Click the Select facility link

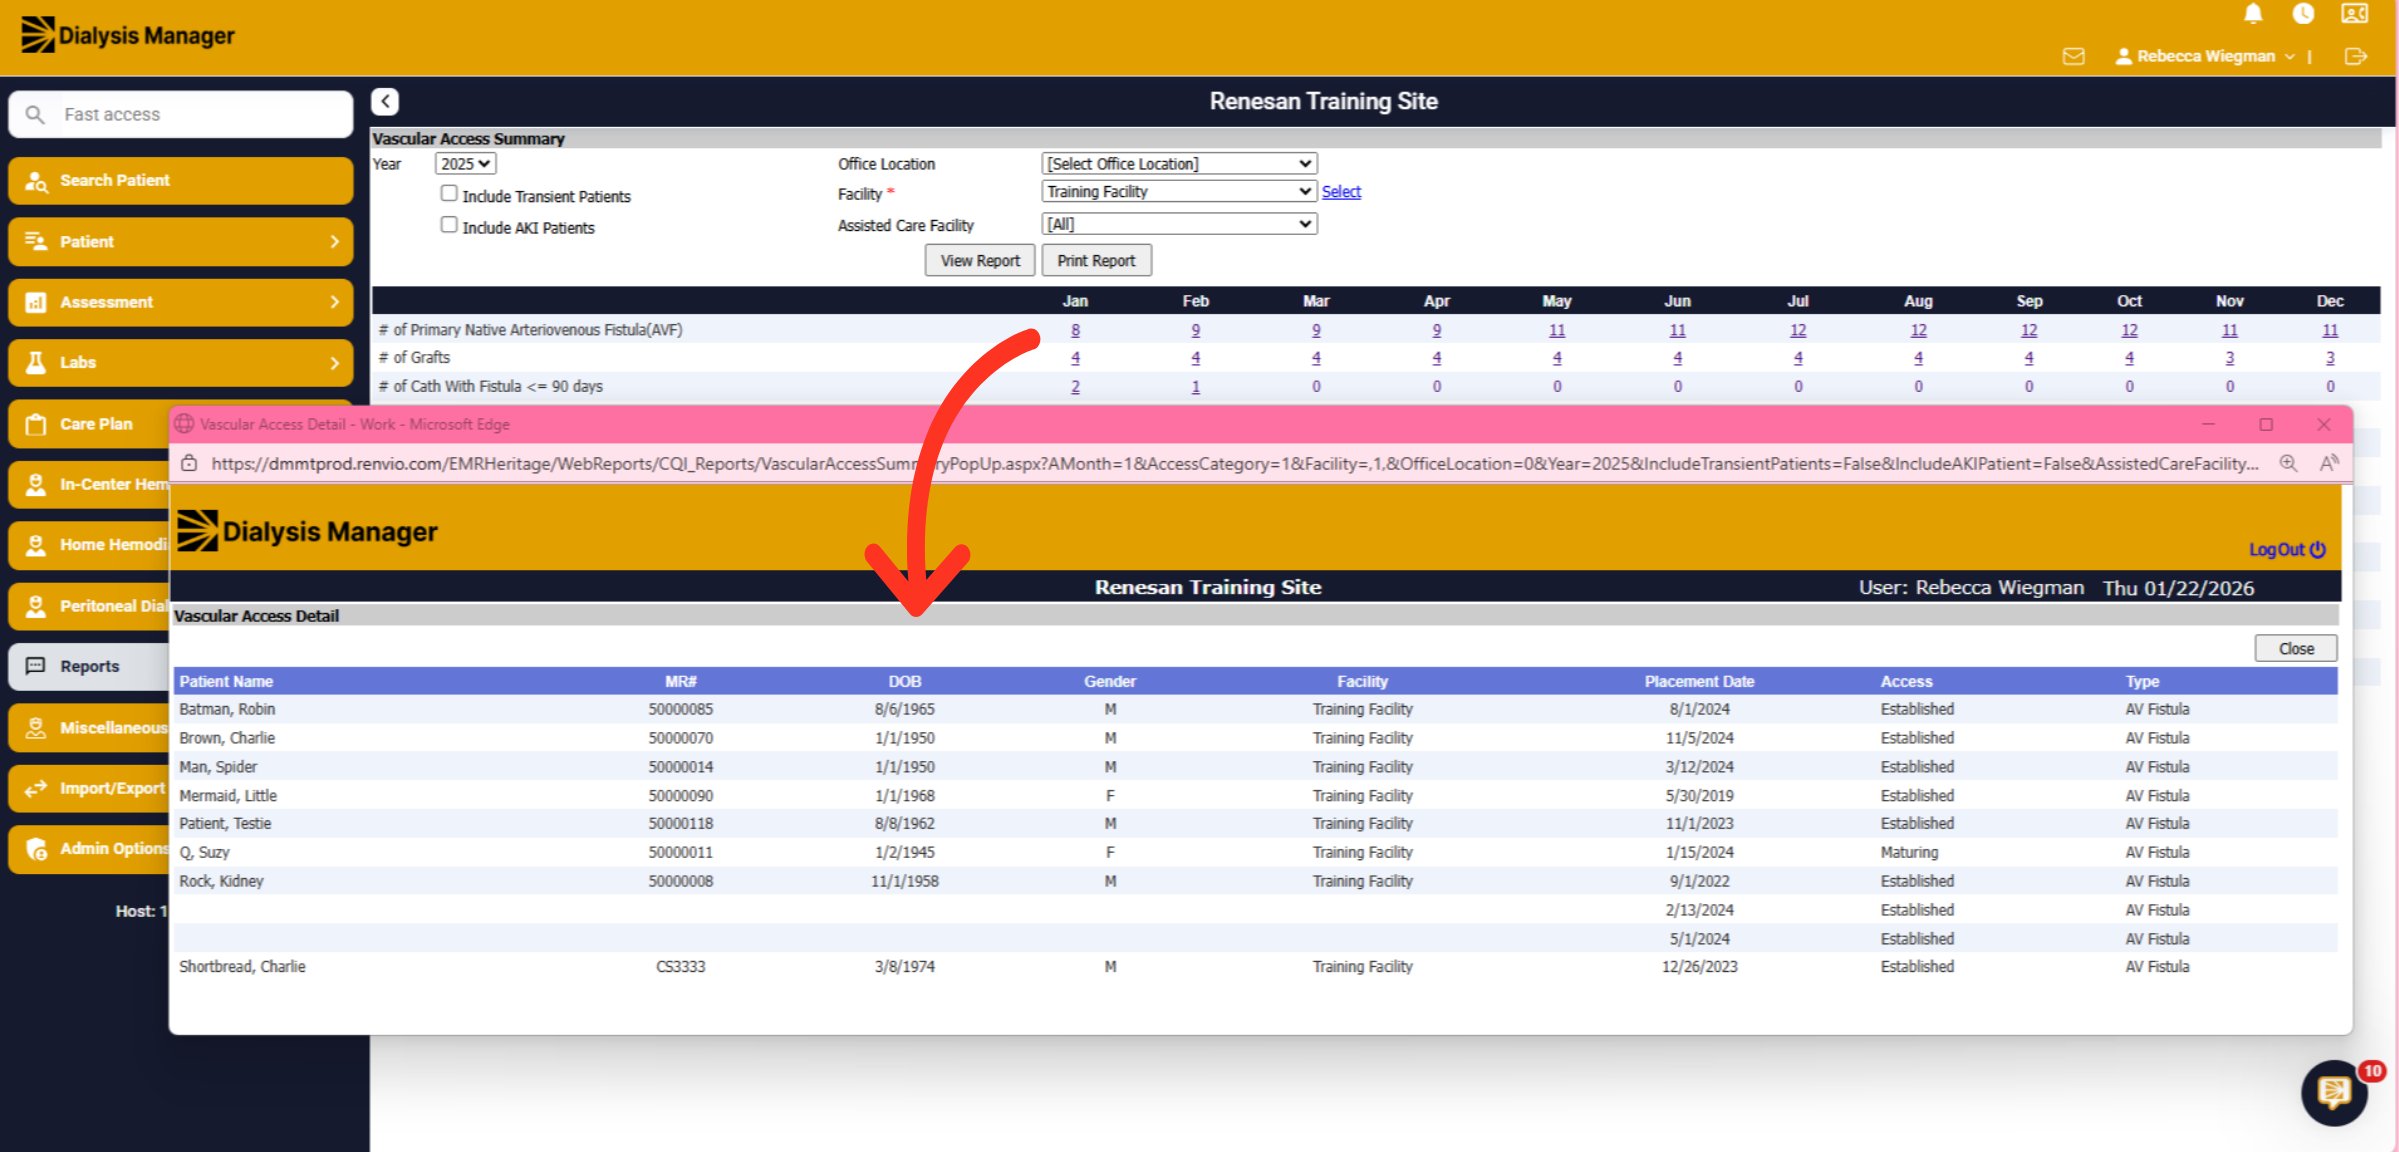click(1341, 192)
